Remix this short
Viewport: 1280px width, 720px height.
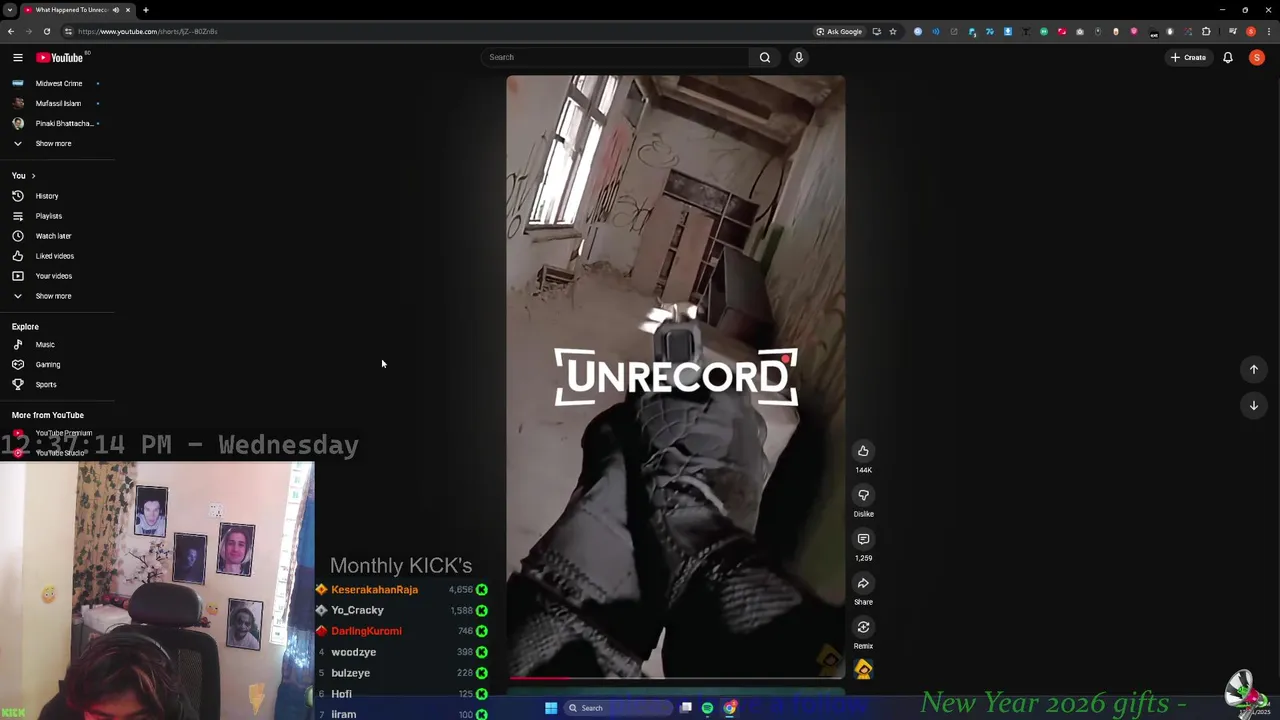(x=863, y=627)
